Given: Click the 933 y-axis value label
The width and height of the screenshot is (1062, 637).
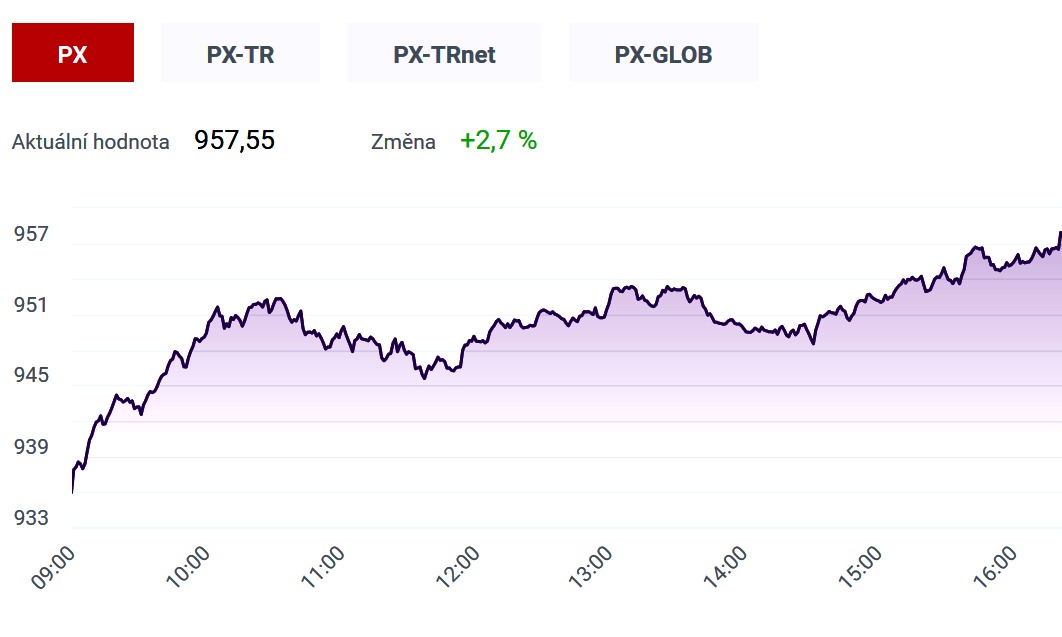Looking at the screenshot, I should pyautogui.click(x=31, y=518).
